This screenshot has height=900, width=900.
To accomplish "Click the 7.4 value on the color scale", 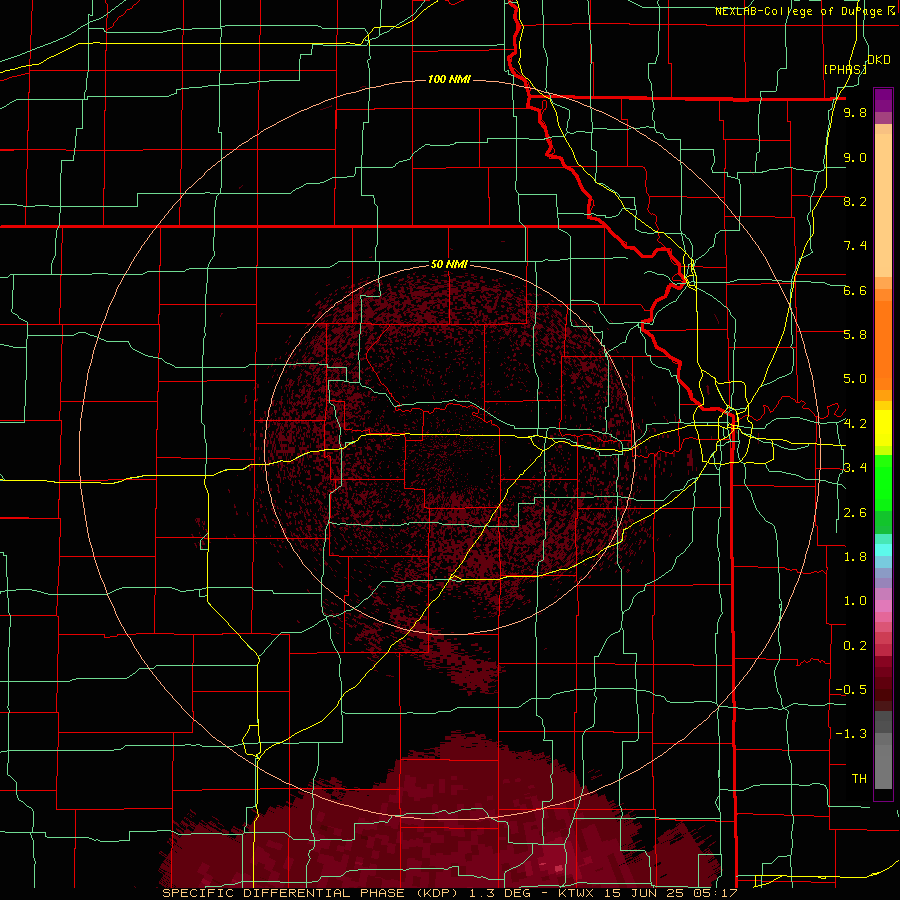I will [855, 246].
